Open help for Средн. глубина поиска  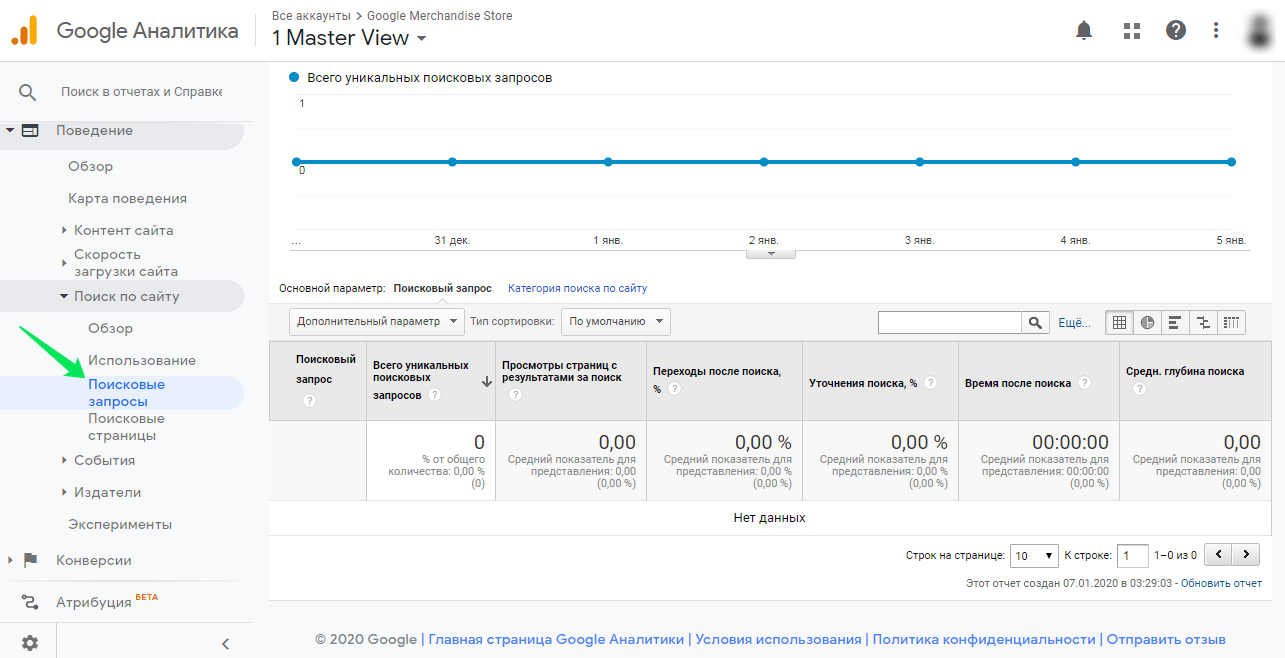point(1139,389)
